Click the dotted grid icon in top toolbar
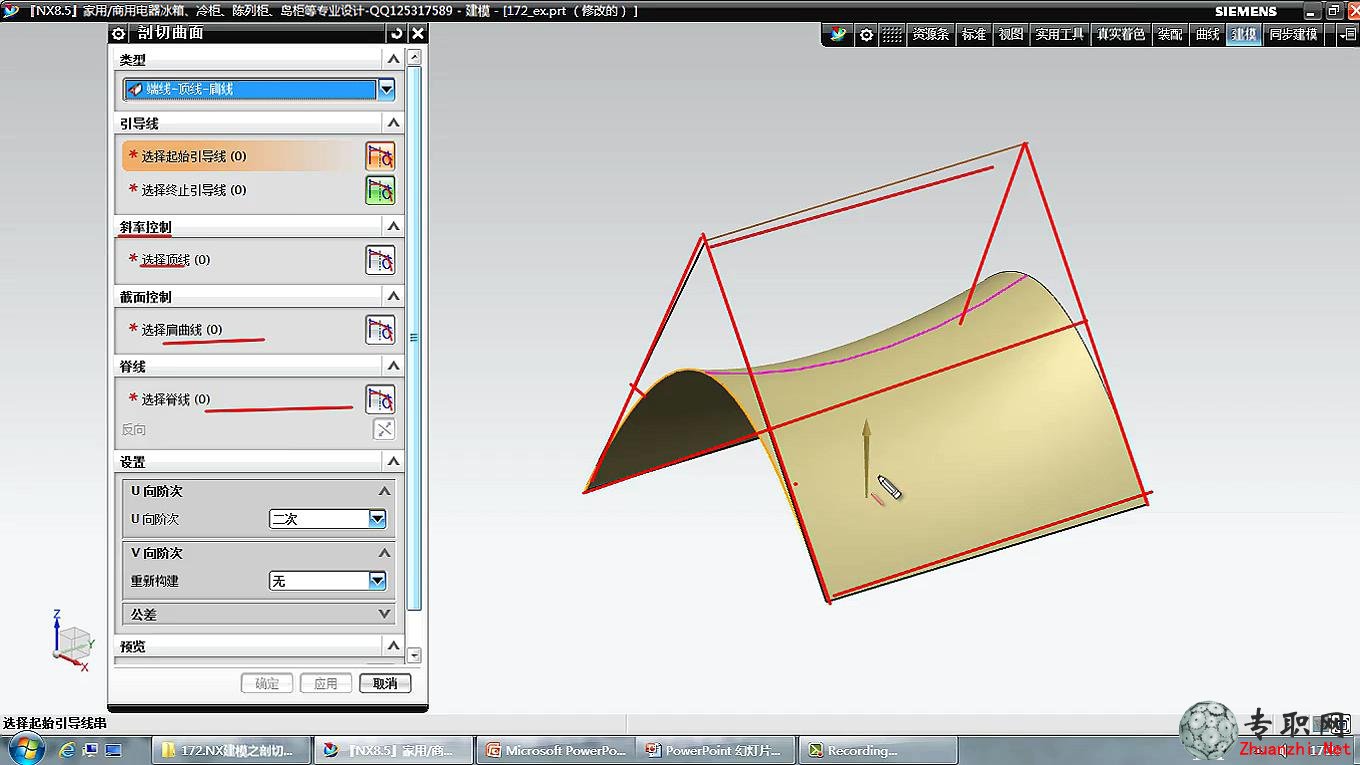Viewport: 1360px width, 765px height. pos(891,34)
